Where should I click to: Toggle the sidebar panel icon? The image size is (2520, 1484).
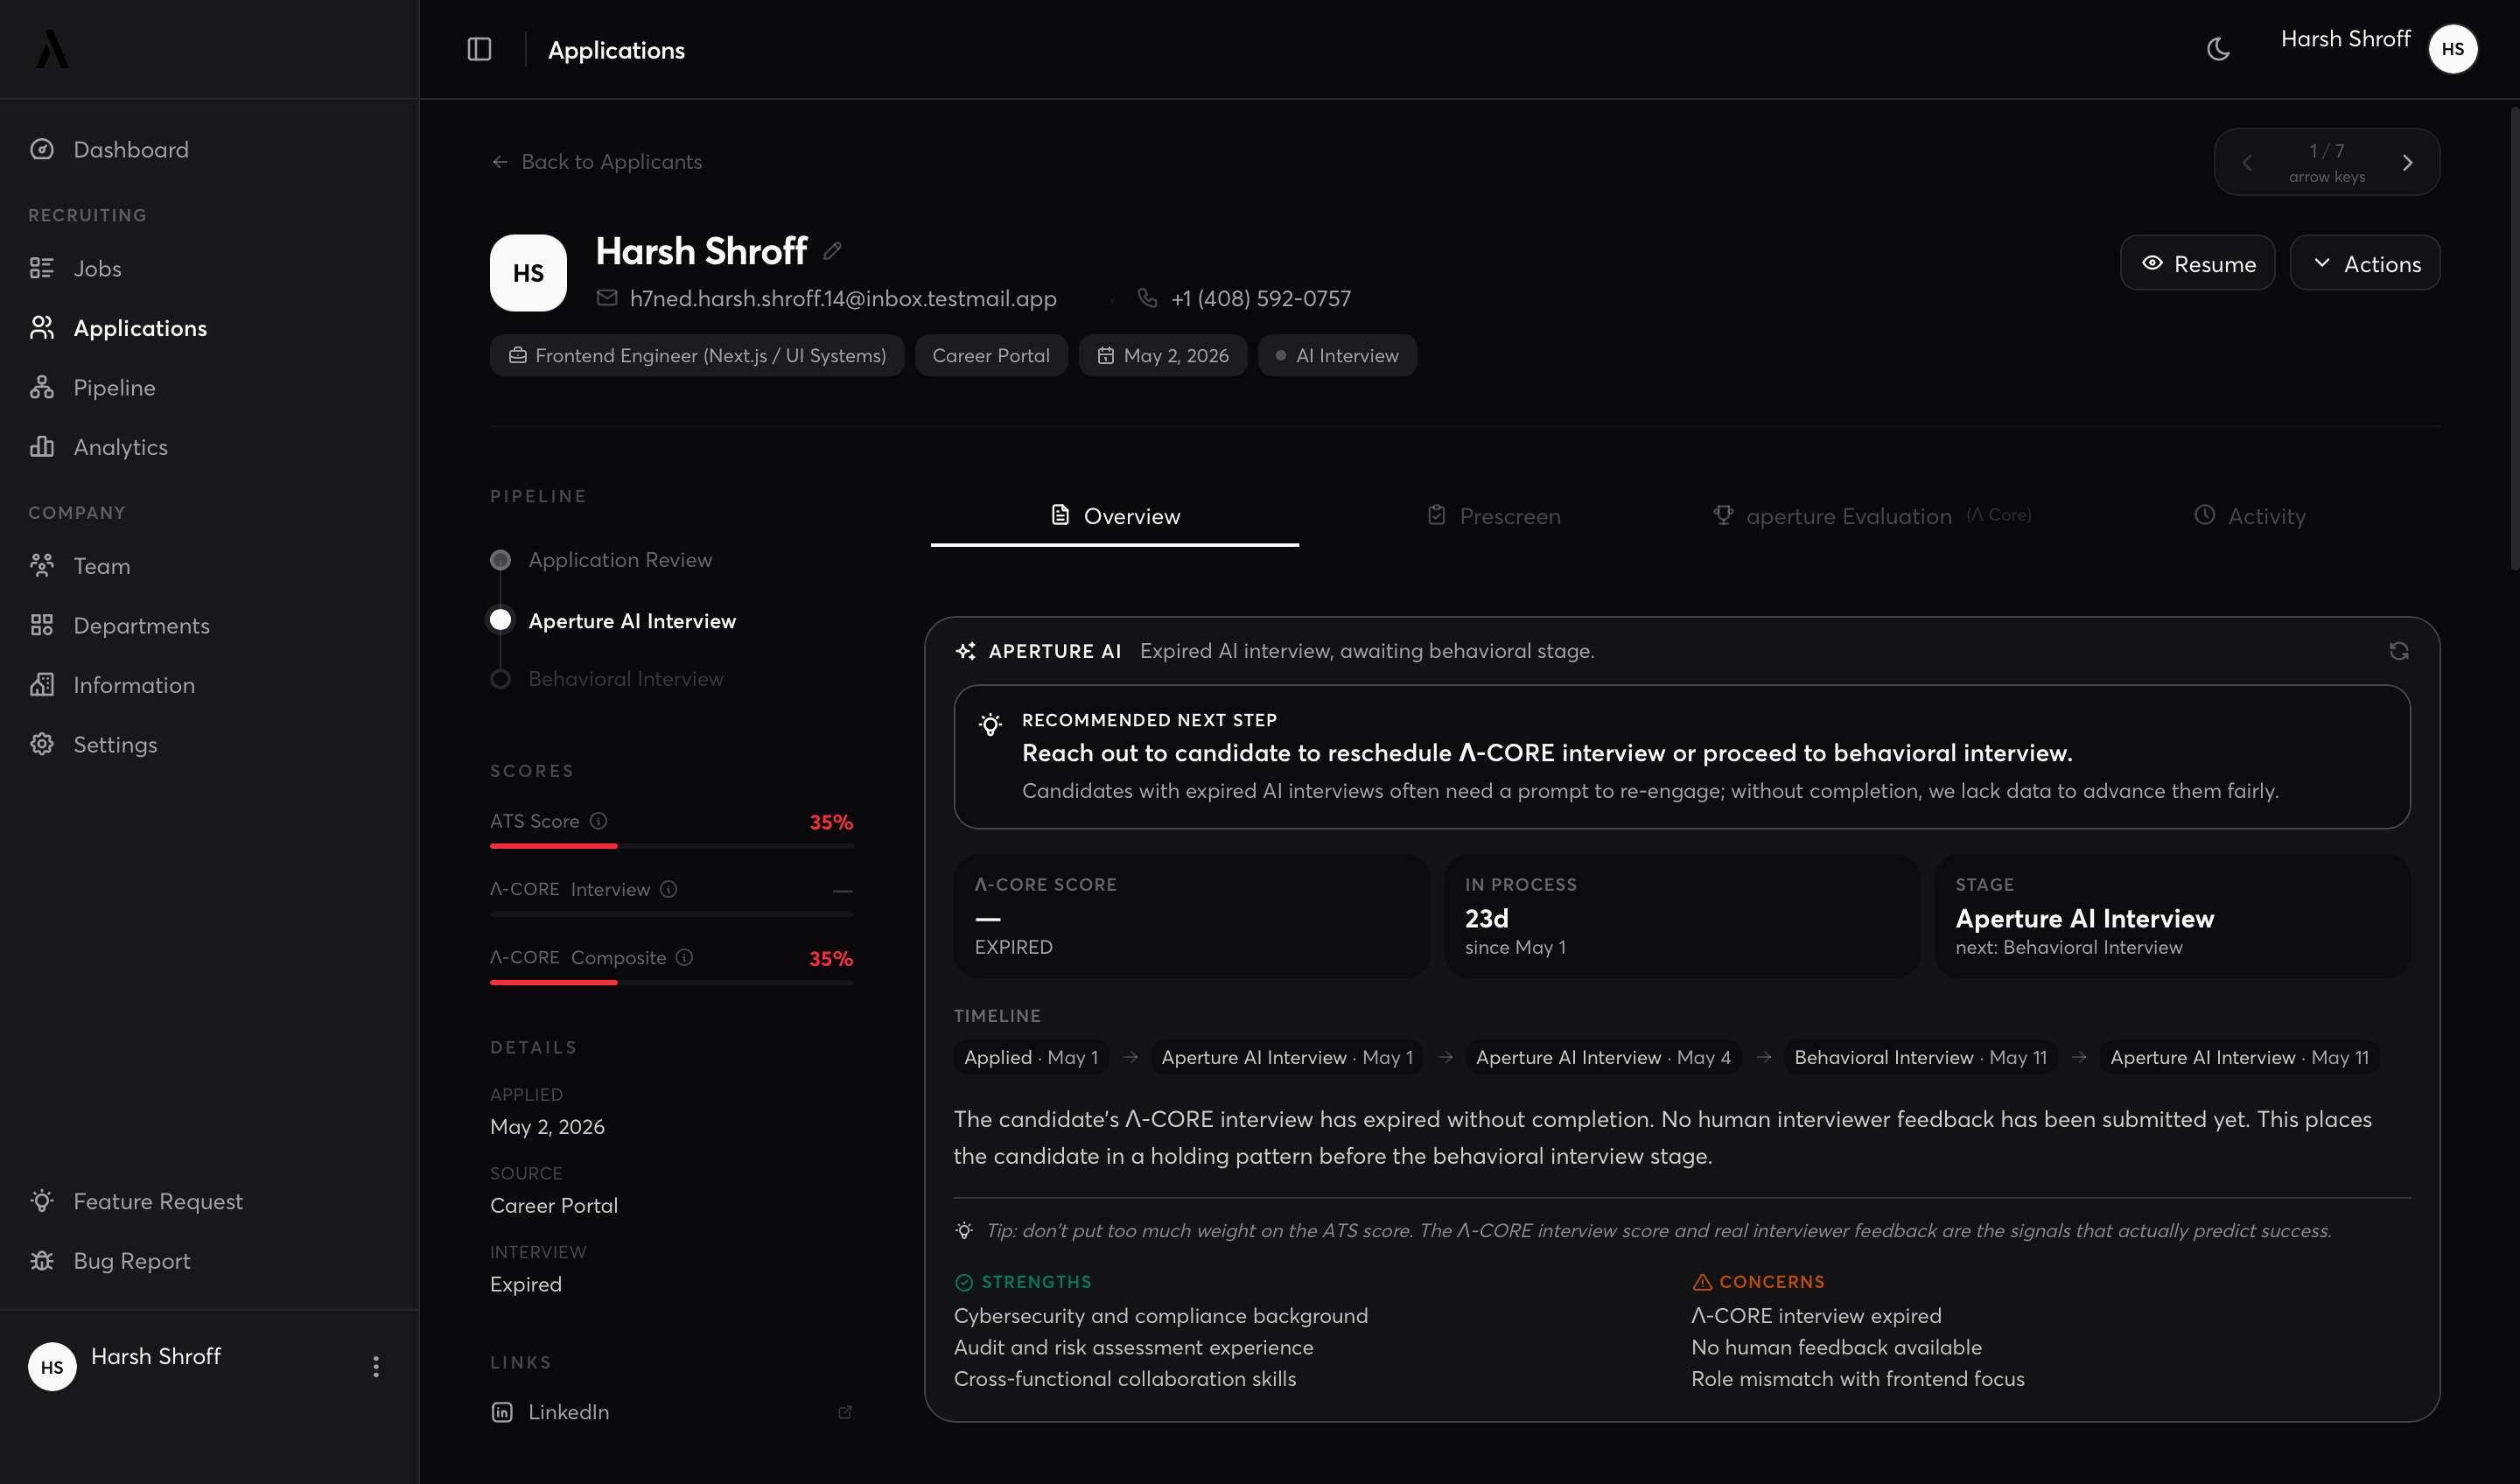point(479,49)
